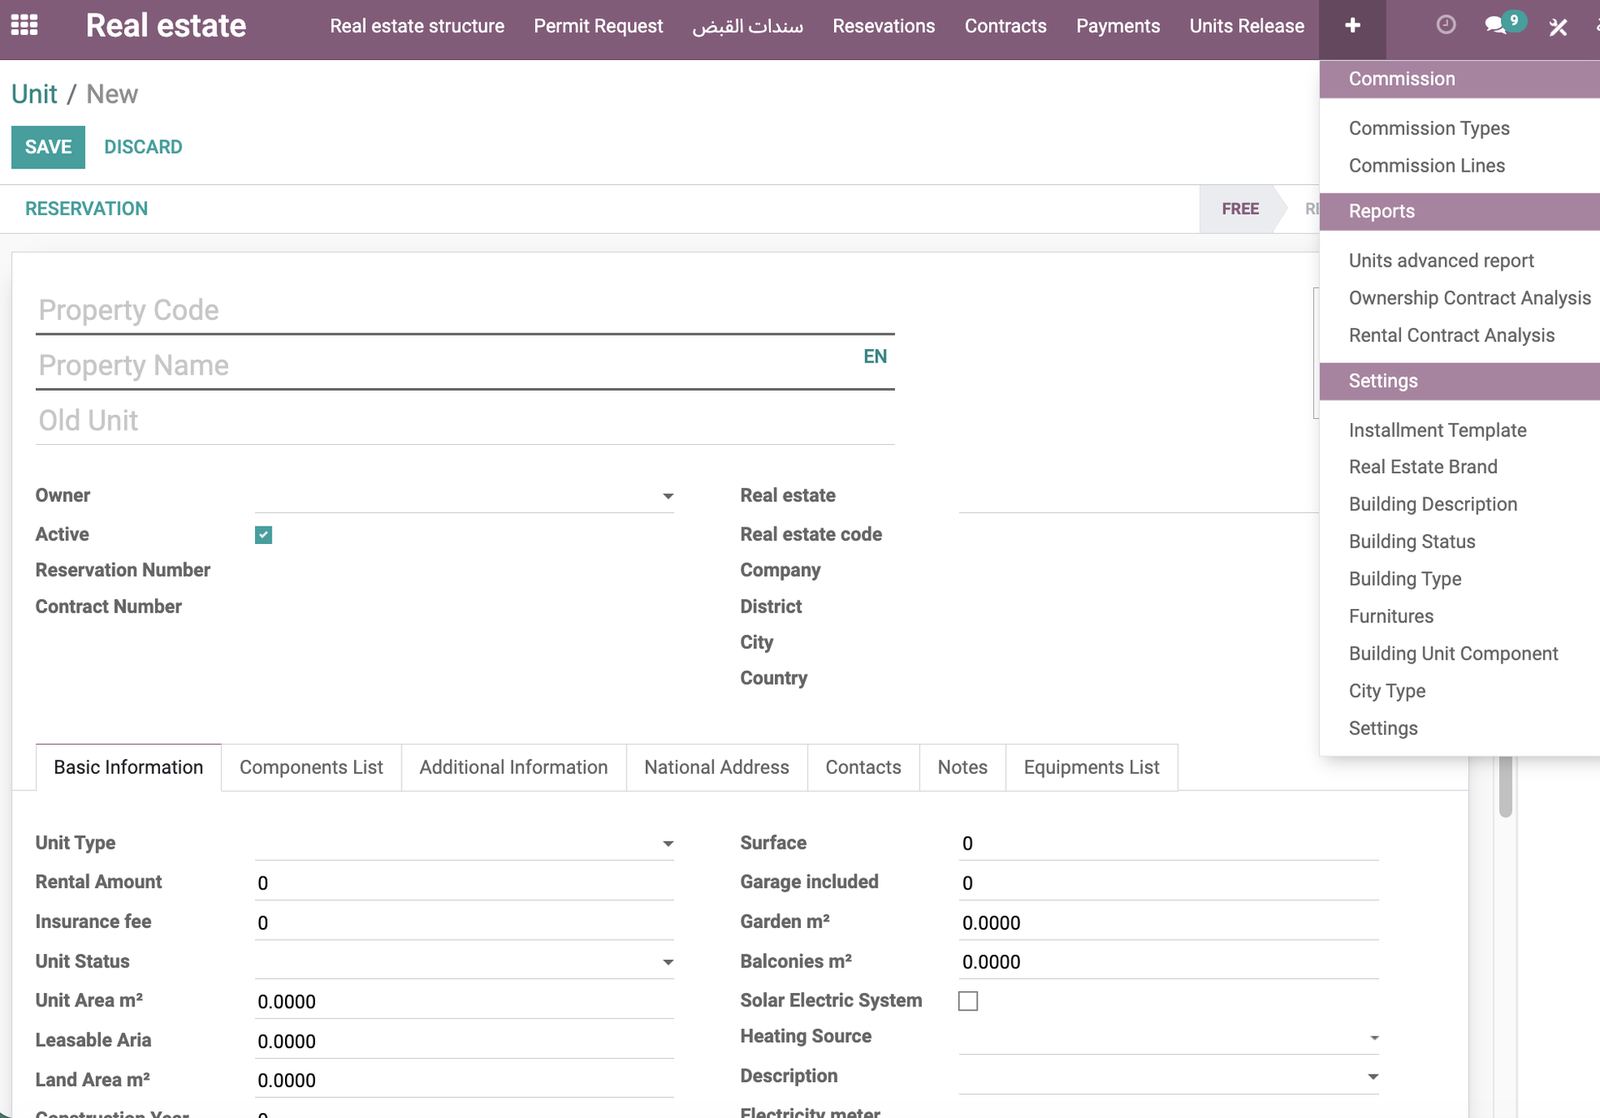The width and height of the screenshot is (1600, 1118).
Task: Click the SAVE button
Action: coord(48,147)
